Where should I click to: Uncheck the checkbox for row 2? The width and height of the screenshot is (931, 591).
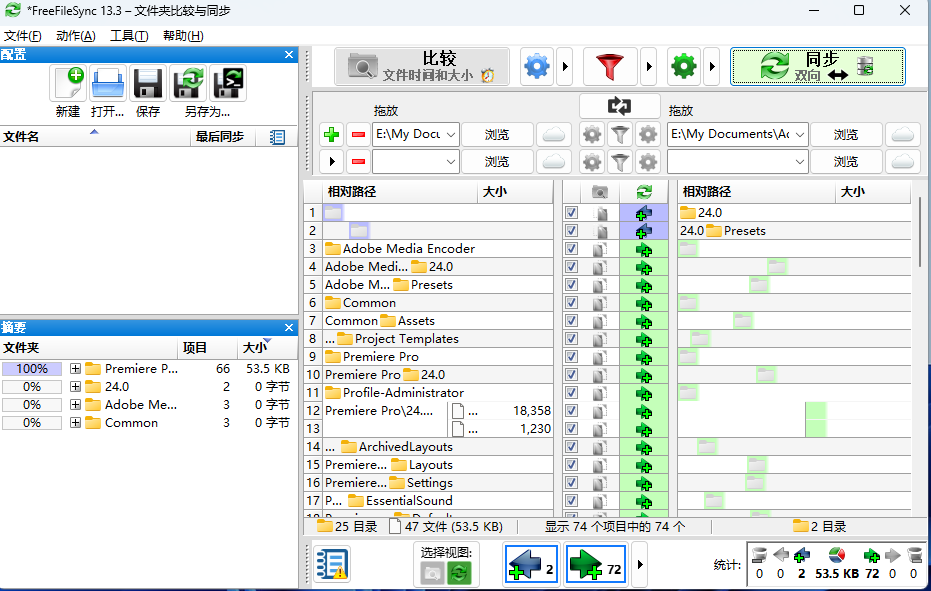pyautogui.click(x=571, y=230)
